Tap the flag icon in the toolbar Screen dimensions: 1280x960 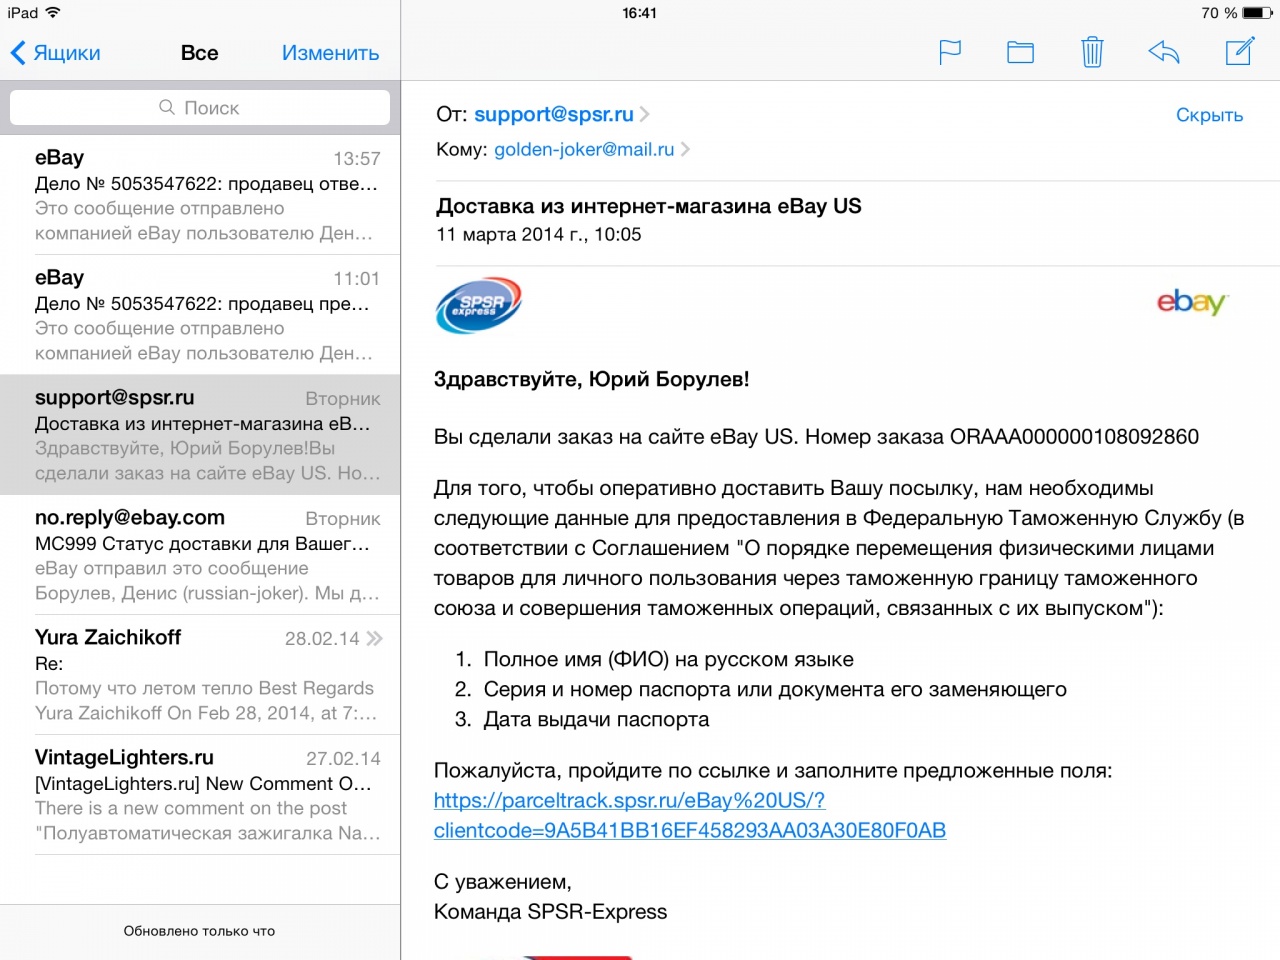point(950,52)
